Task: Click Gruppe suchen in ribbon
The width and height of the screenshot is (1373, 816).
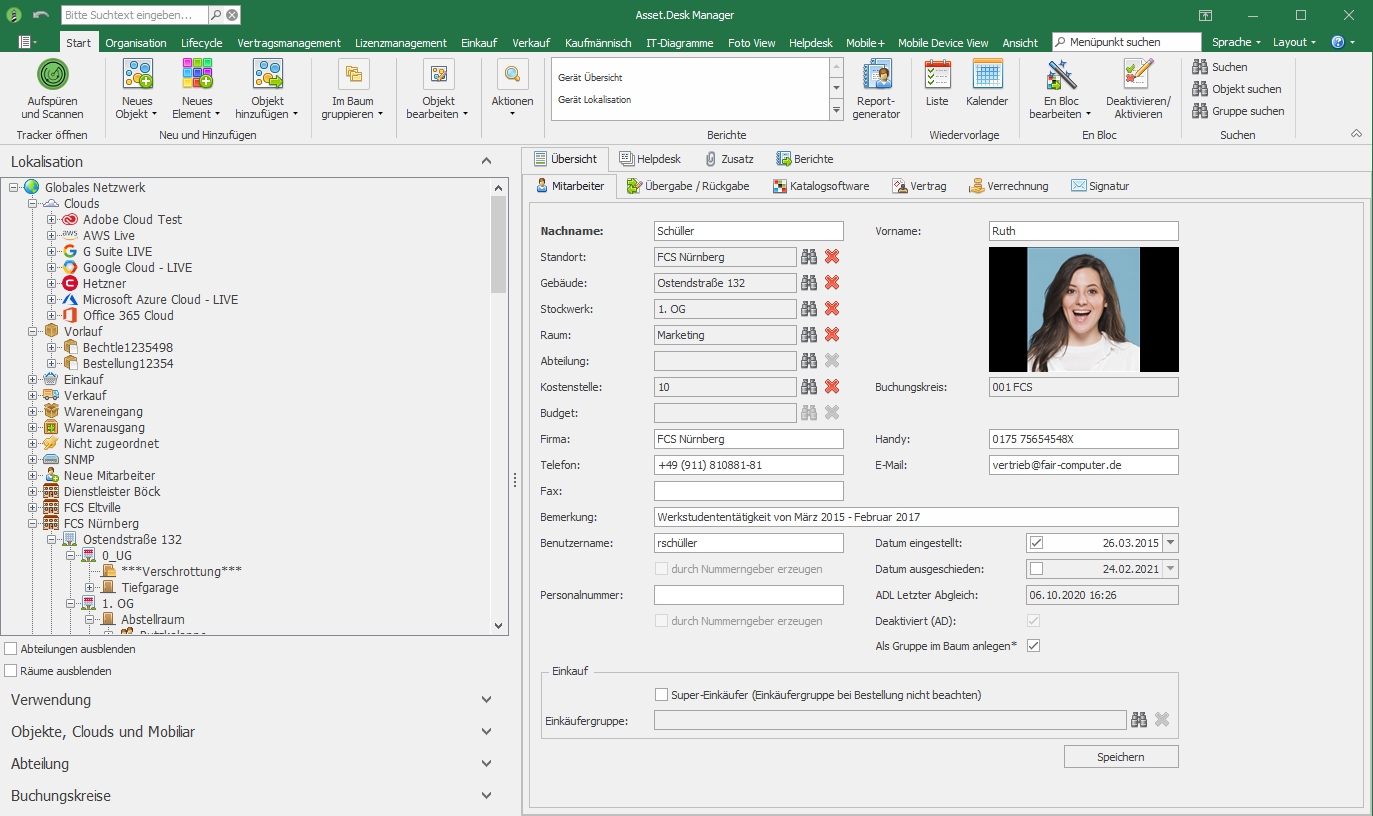Action: (1238, 111)
